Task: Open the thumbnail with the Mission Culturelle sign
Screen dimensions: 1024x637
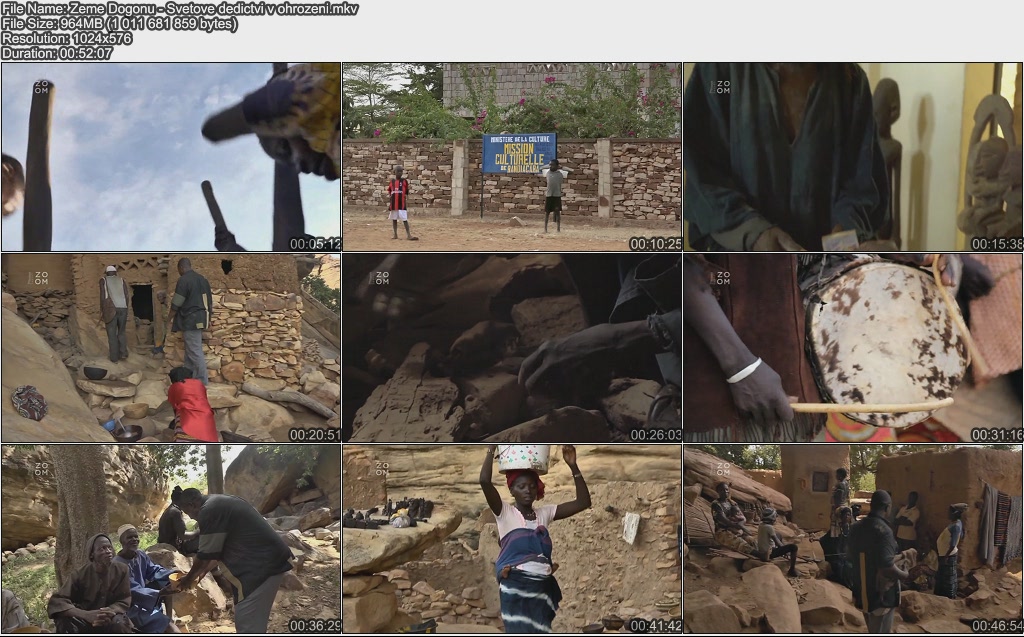Action: [511, 157]
